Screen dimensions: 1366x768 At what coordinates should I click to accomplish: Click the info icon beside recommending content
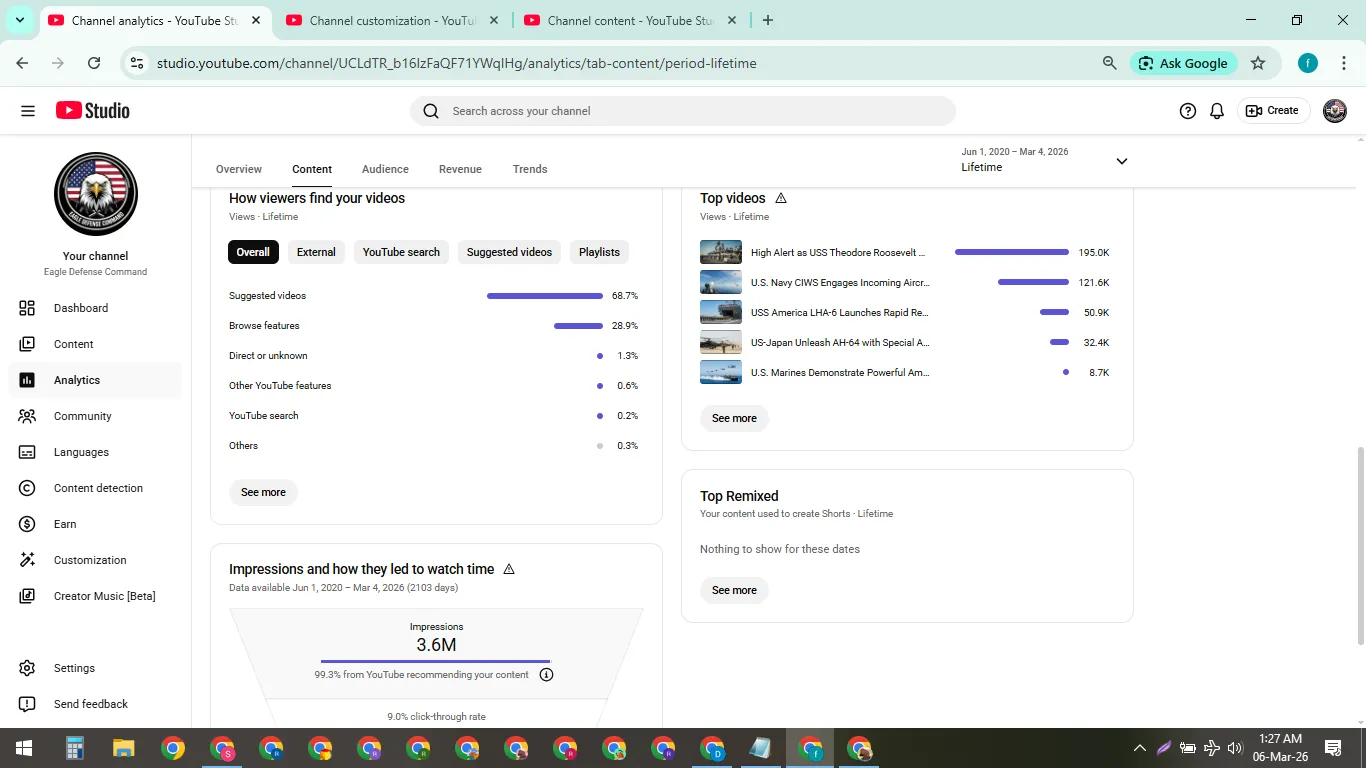point(546,675)
